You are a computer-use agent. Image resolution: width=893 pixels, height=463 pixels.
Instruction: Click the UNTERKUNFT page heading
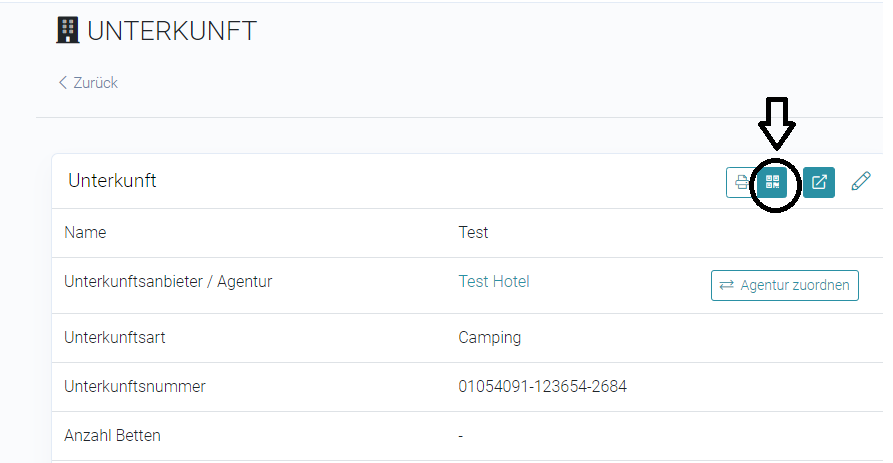172,31
